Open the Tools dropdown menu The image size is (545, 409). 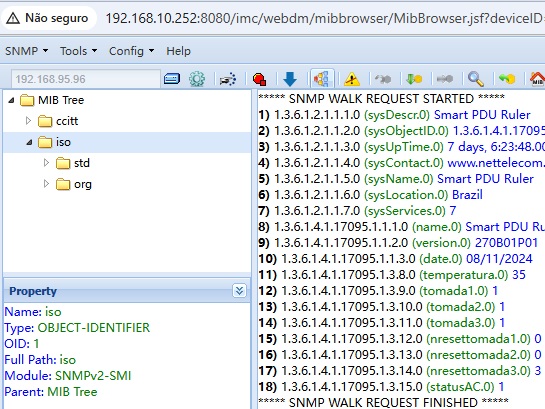click(79, 51)
